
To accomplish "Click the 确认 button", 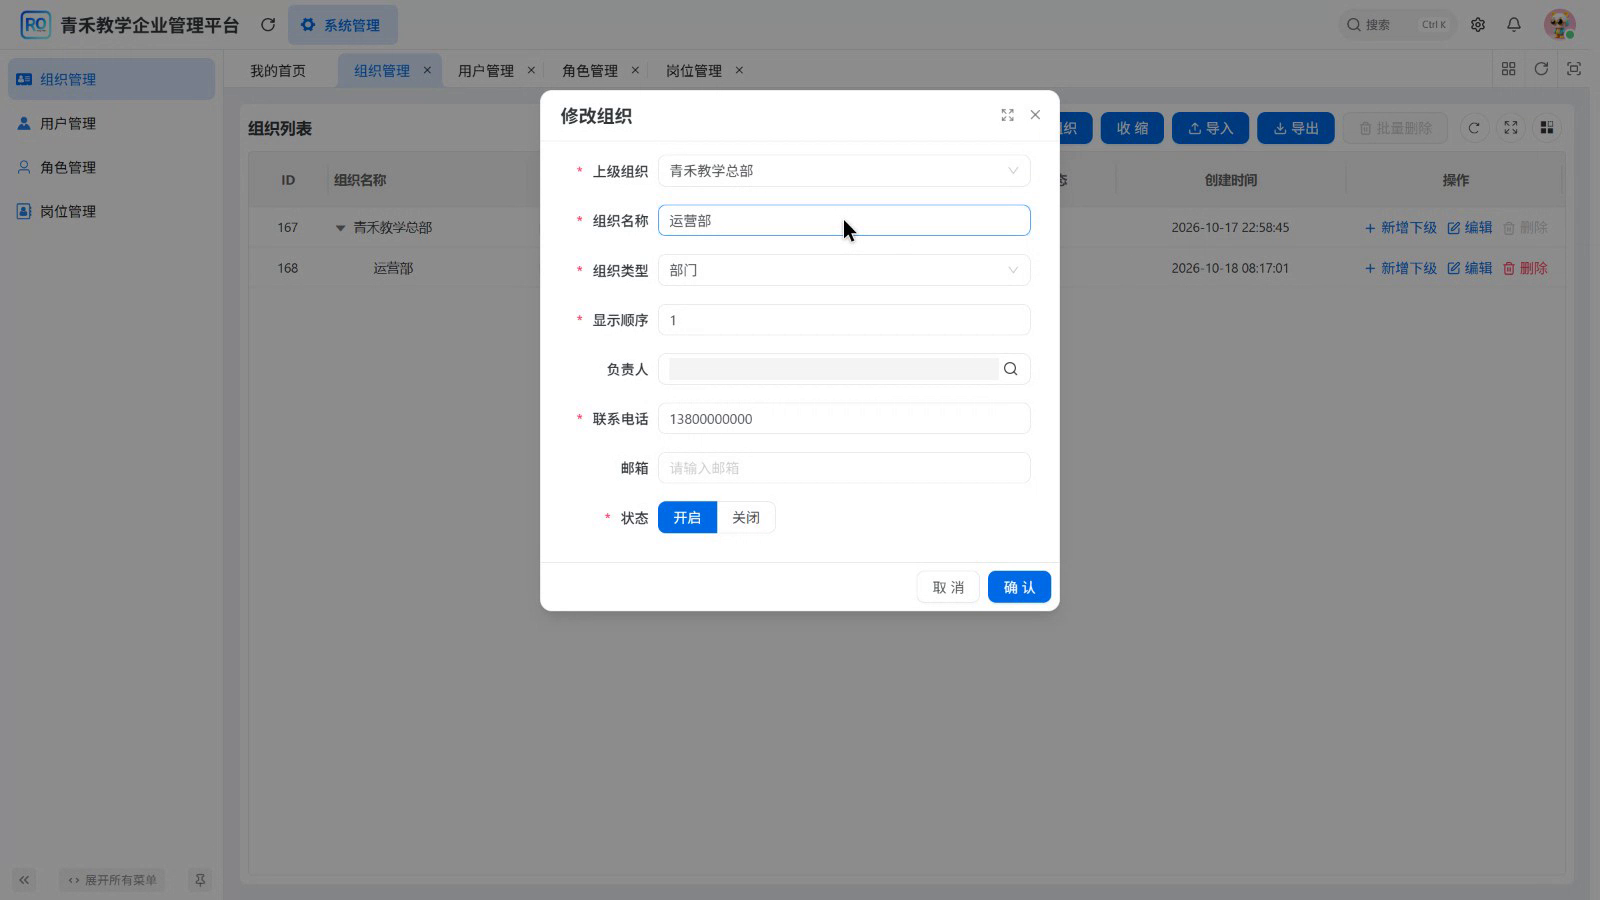I will click(x=1019, y=587).
